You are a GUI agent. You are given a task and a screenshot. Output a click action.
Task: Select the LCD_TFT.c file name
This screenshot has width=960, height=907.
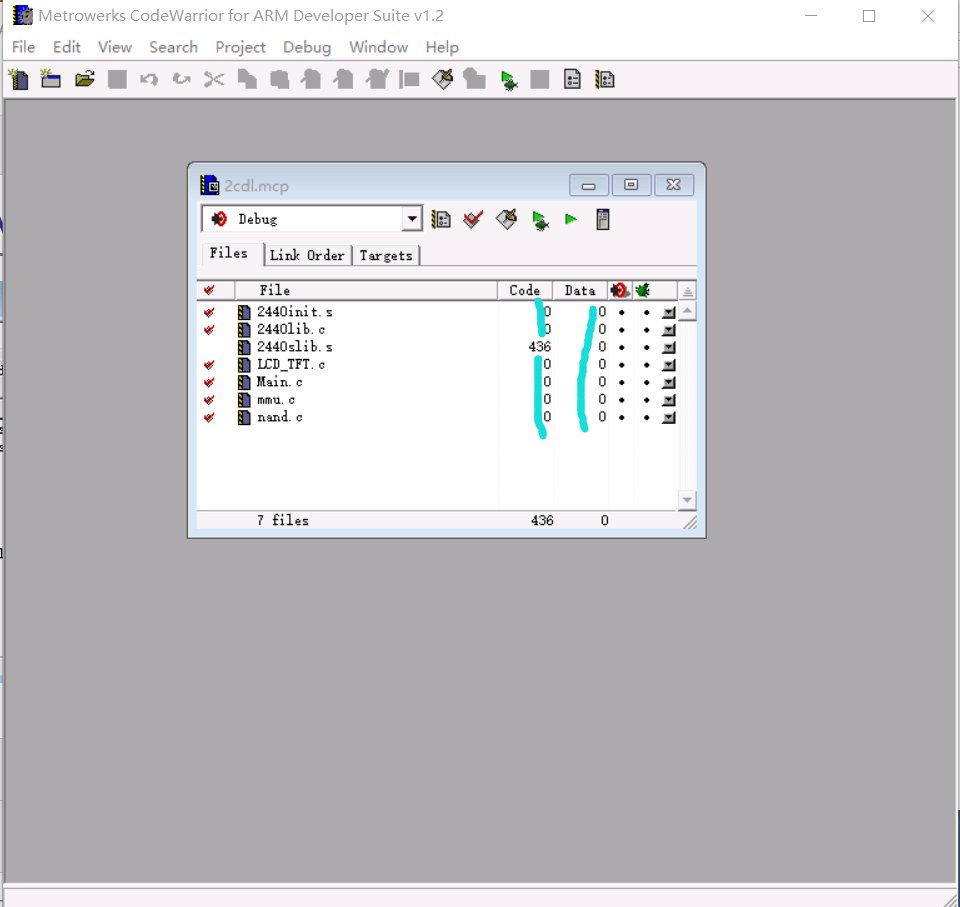[291, 365]
